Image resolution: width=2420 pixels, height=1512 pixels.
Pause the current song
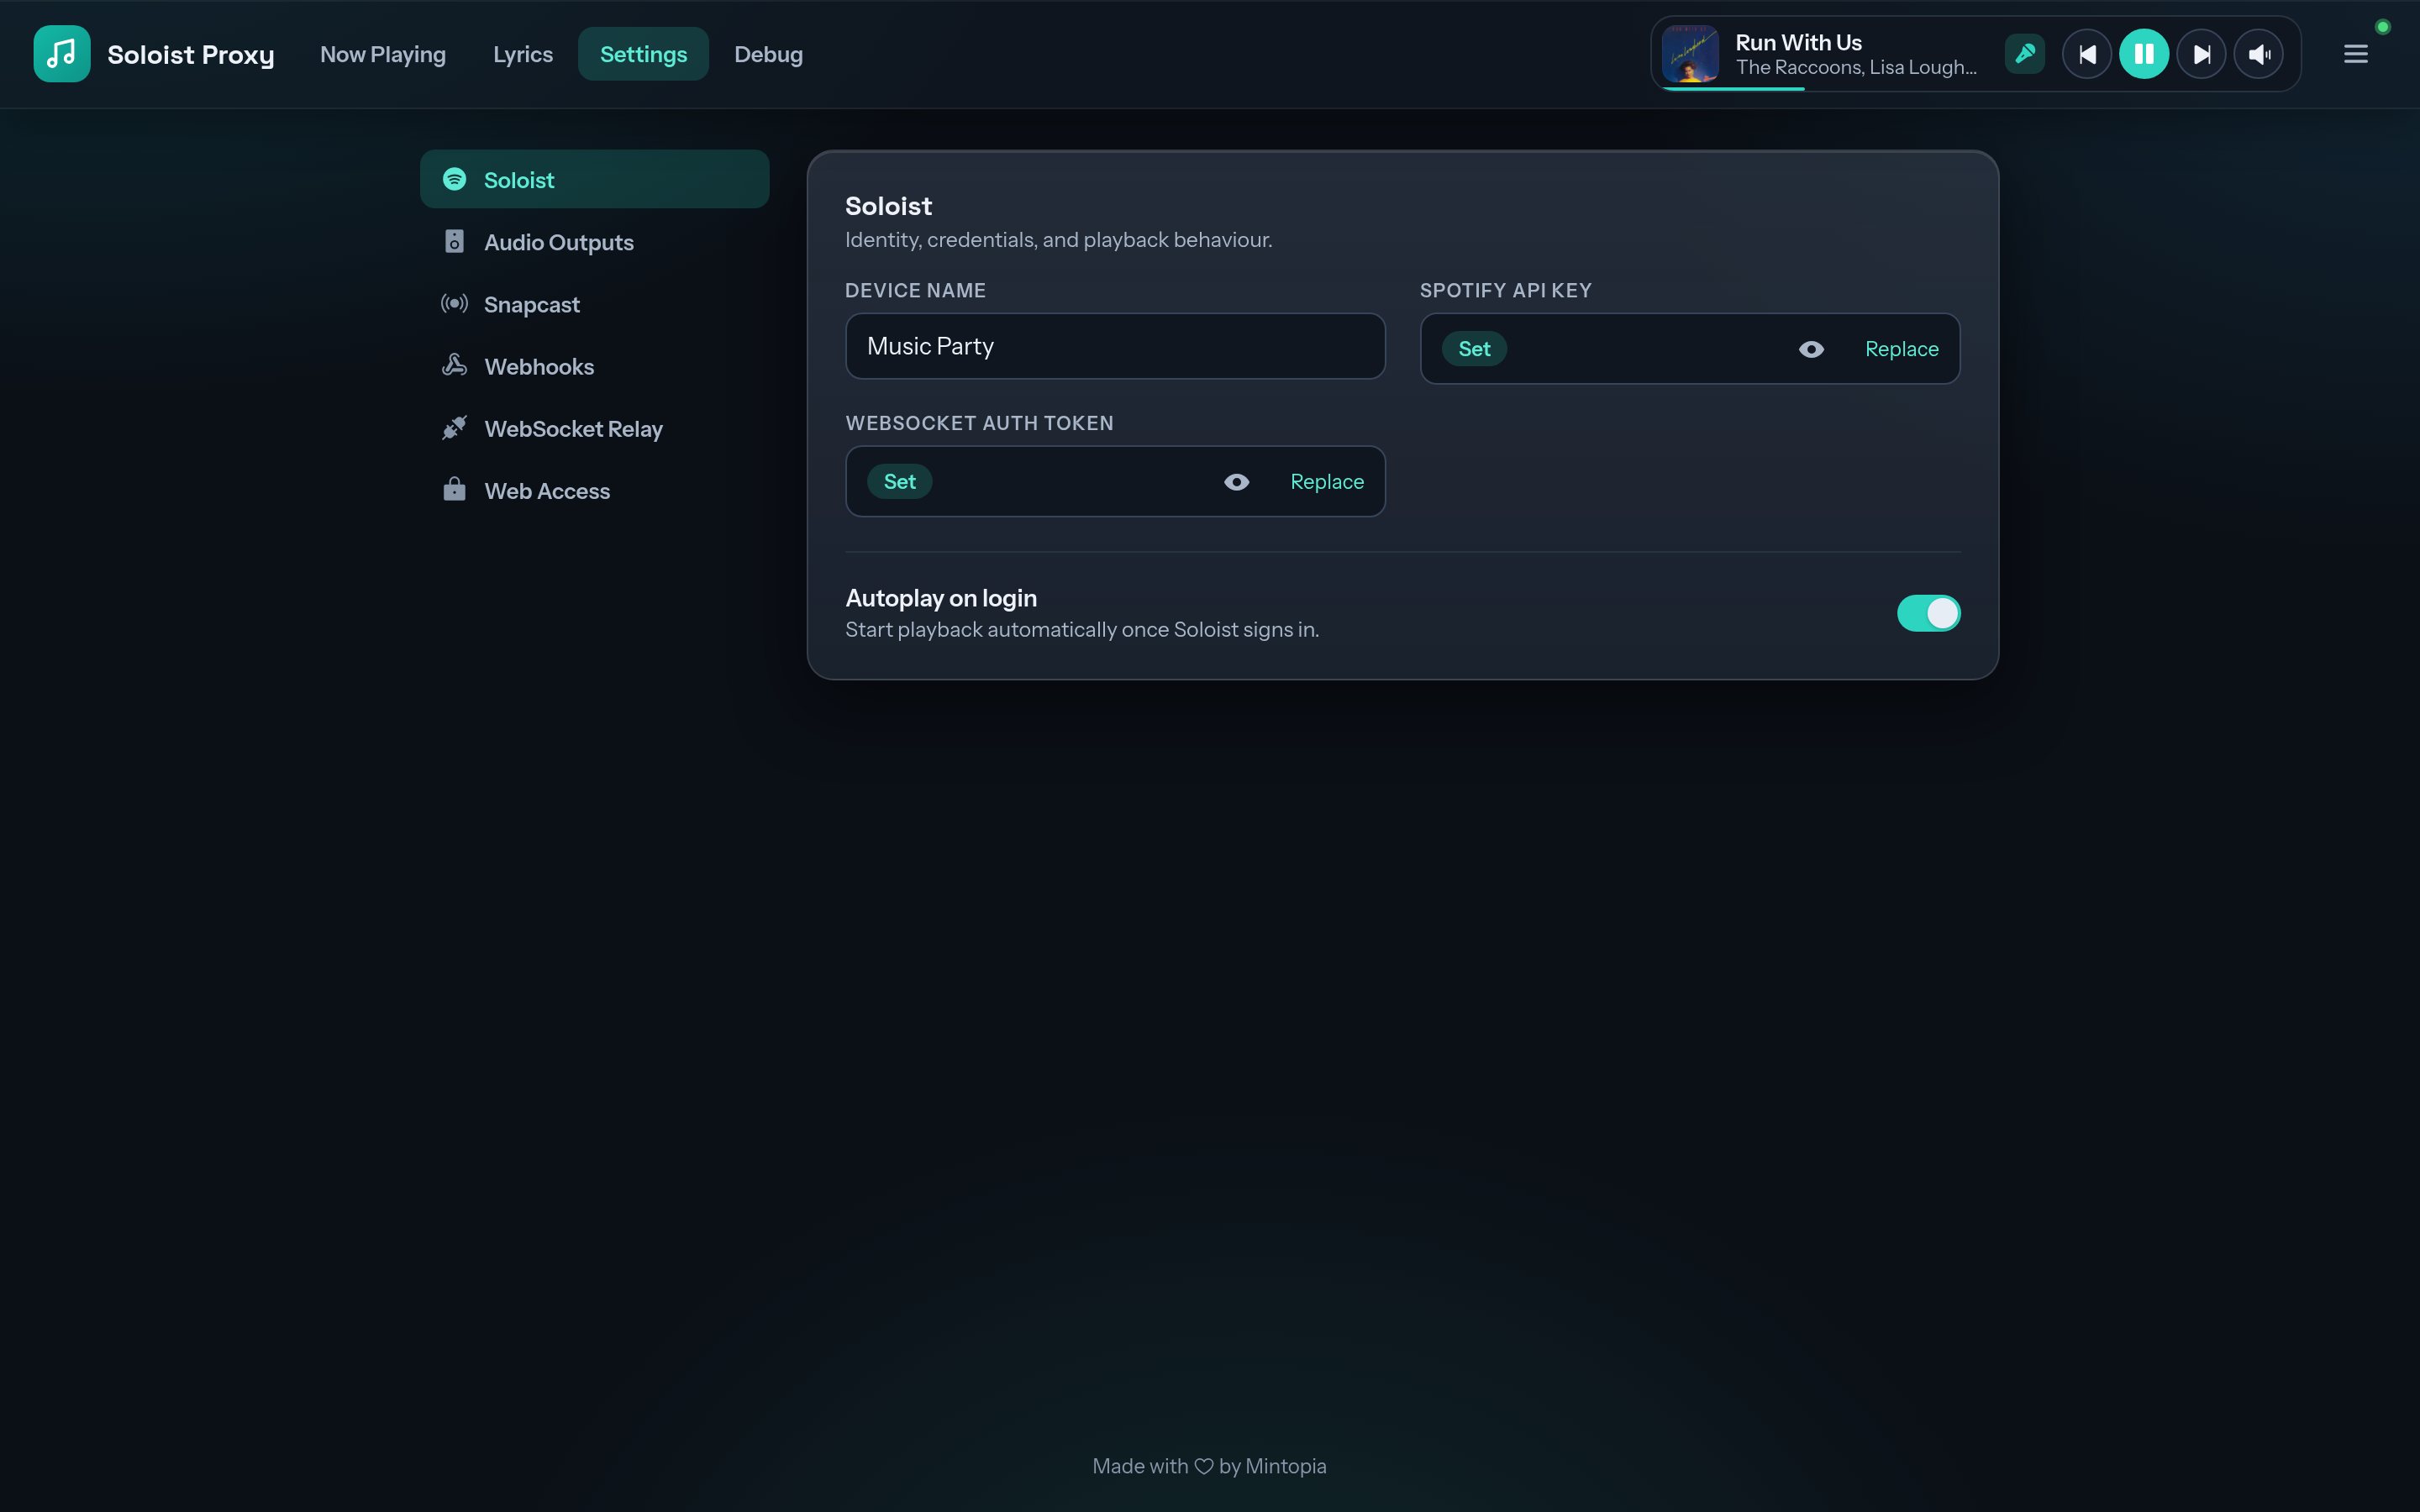tap(2144, 54)
